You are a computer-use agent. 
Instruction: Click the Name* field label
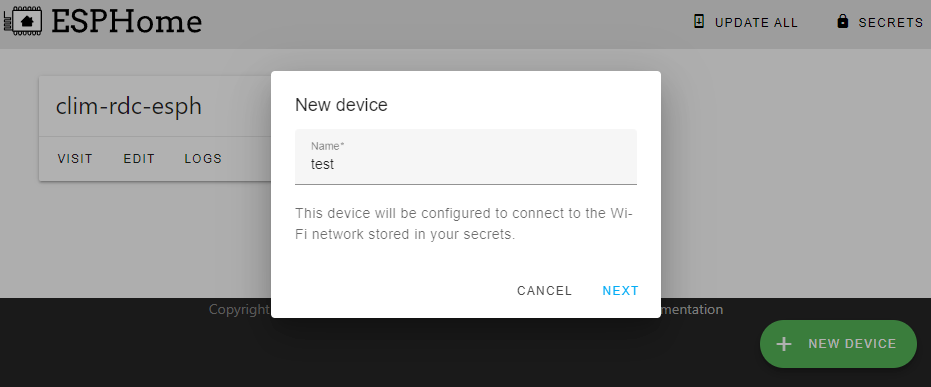pyautogui.click(x=328, y=145)
